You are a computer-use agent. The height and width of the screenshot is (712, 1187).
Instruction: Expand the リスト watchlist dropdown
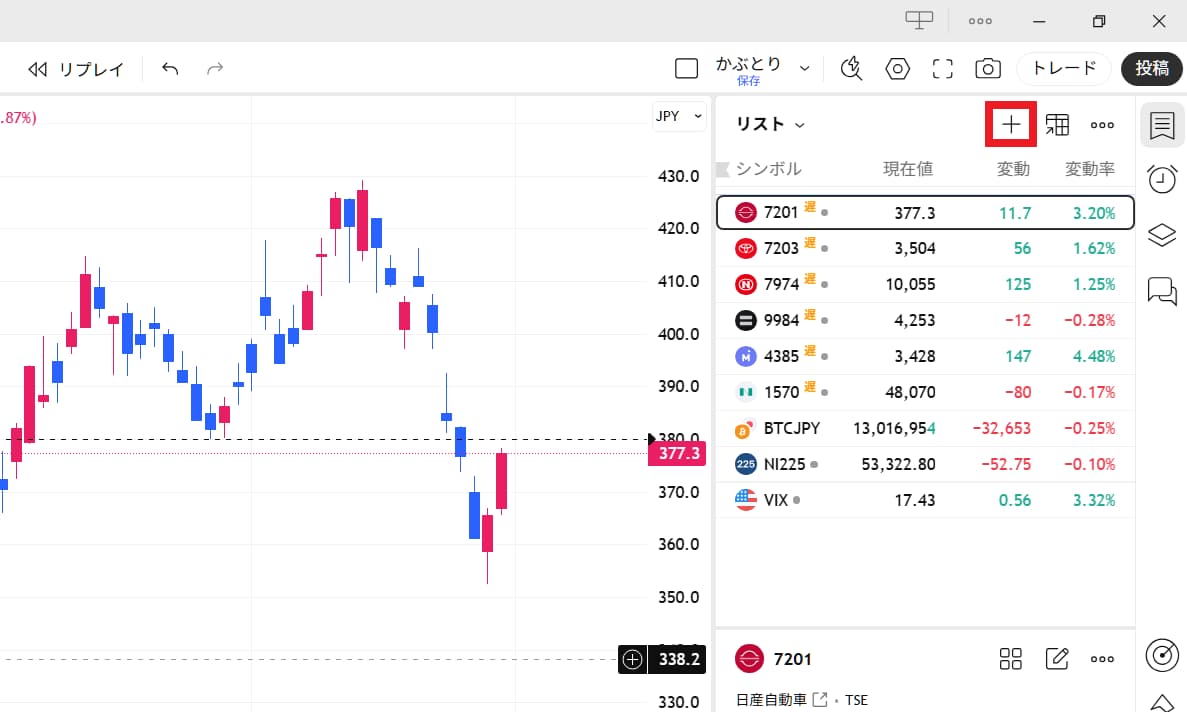click(x=770, y=124)
